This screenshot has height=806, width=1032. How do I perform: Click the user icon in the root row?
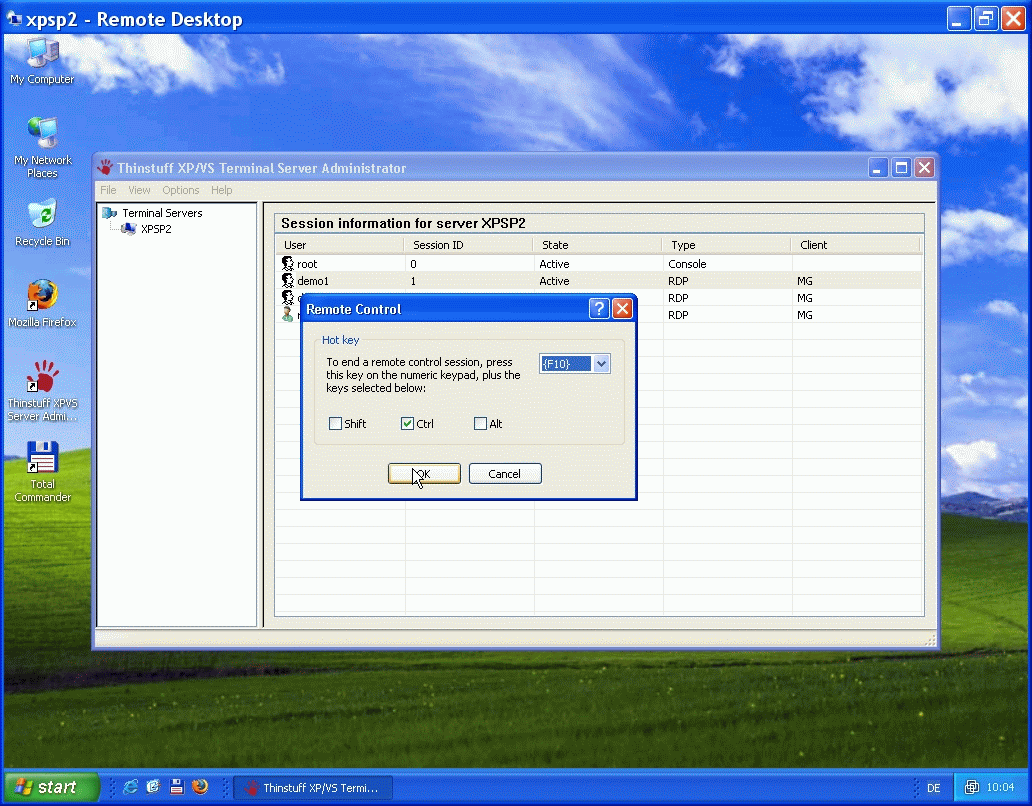pyautogui.click(x=288, y=264)
